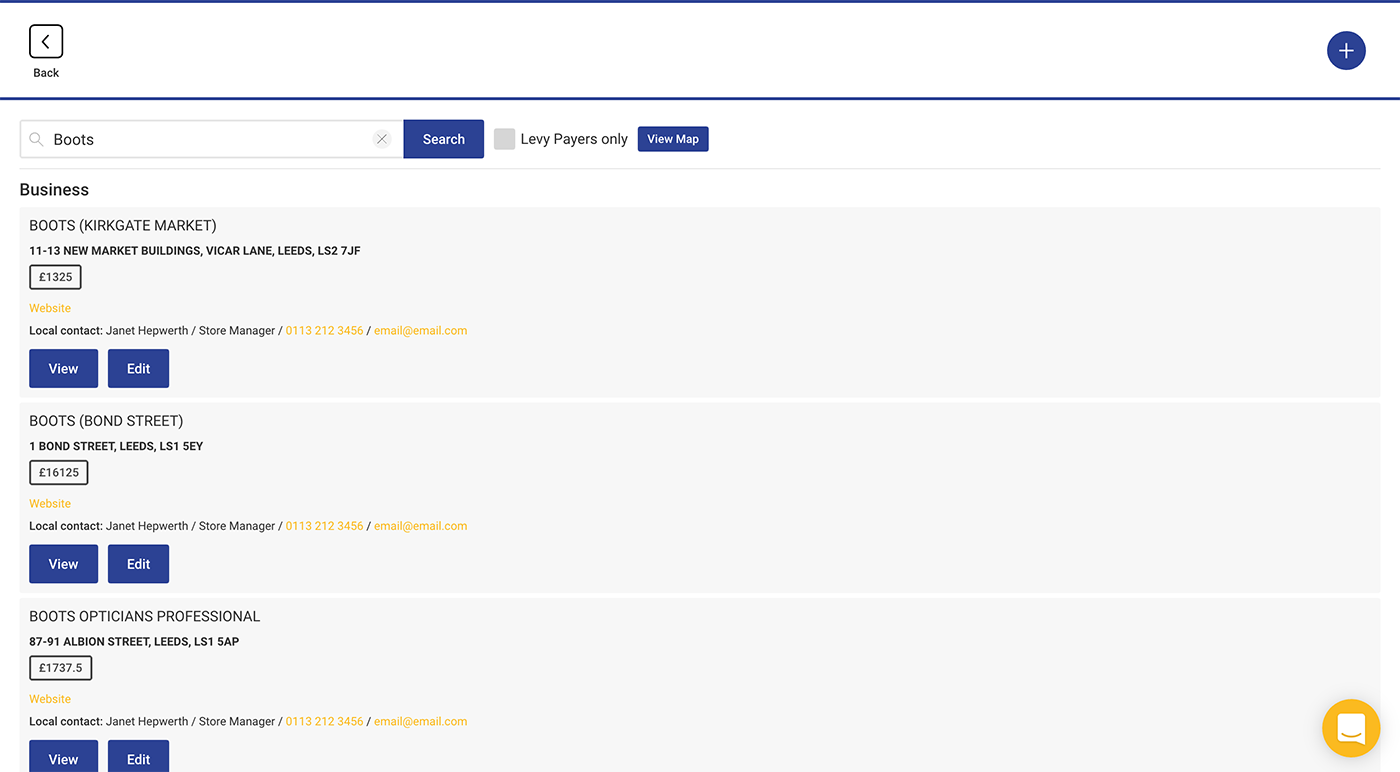The height and width of the screenshot is (772, 1400).
Task: Tick the Levy Payers only checkbox
Action: [504, 139]
